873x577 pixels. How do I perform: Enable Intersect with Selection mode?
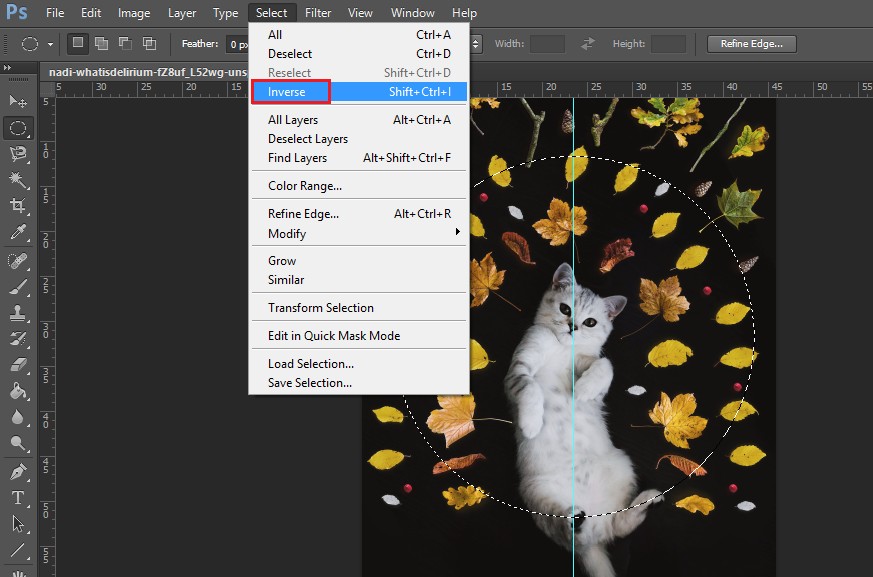[x=149, y=43]
